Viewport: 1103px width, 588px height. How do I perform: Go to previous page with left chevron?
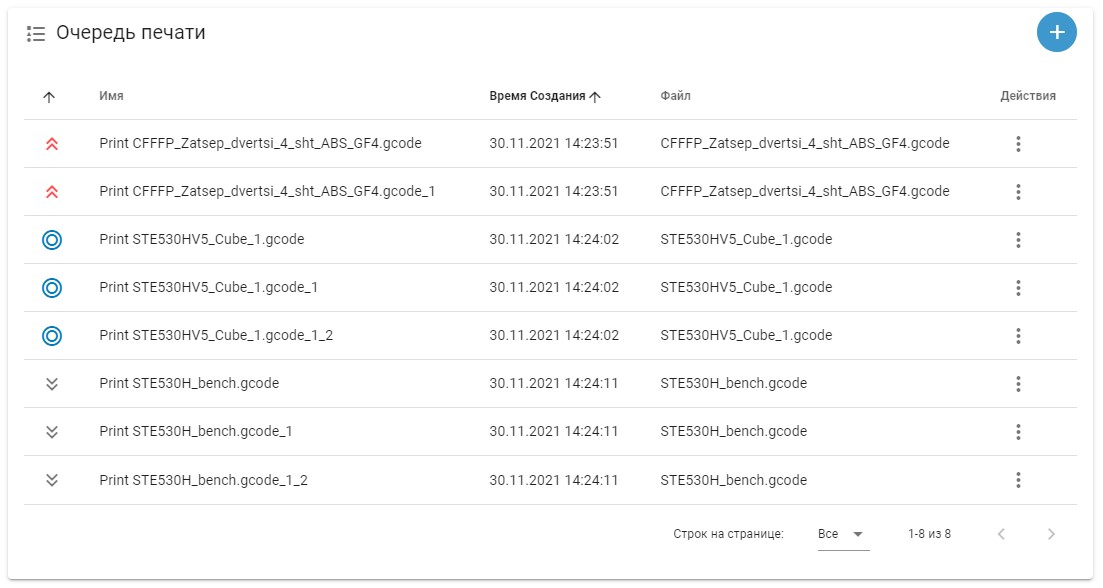tap(1001, 535)
